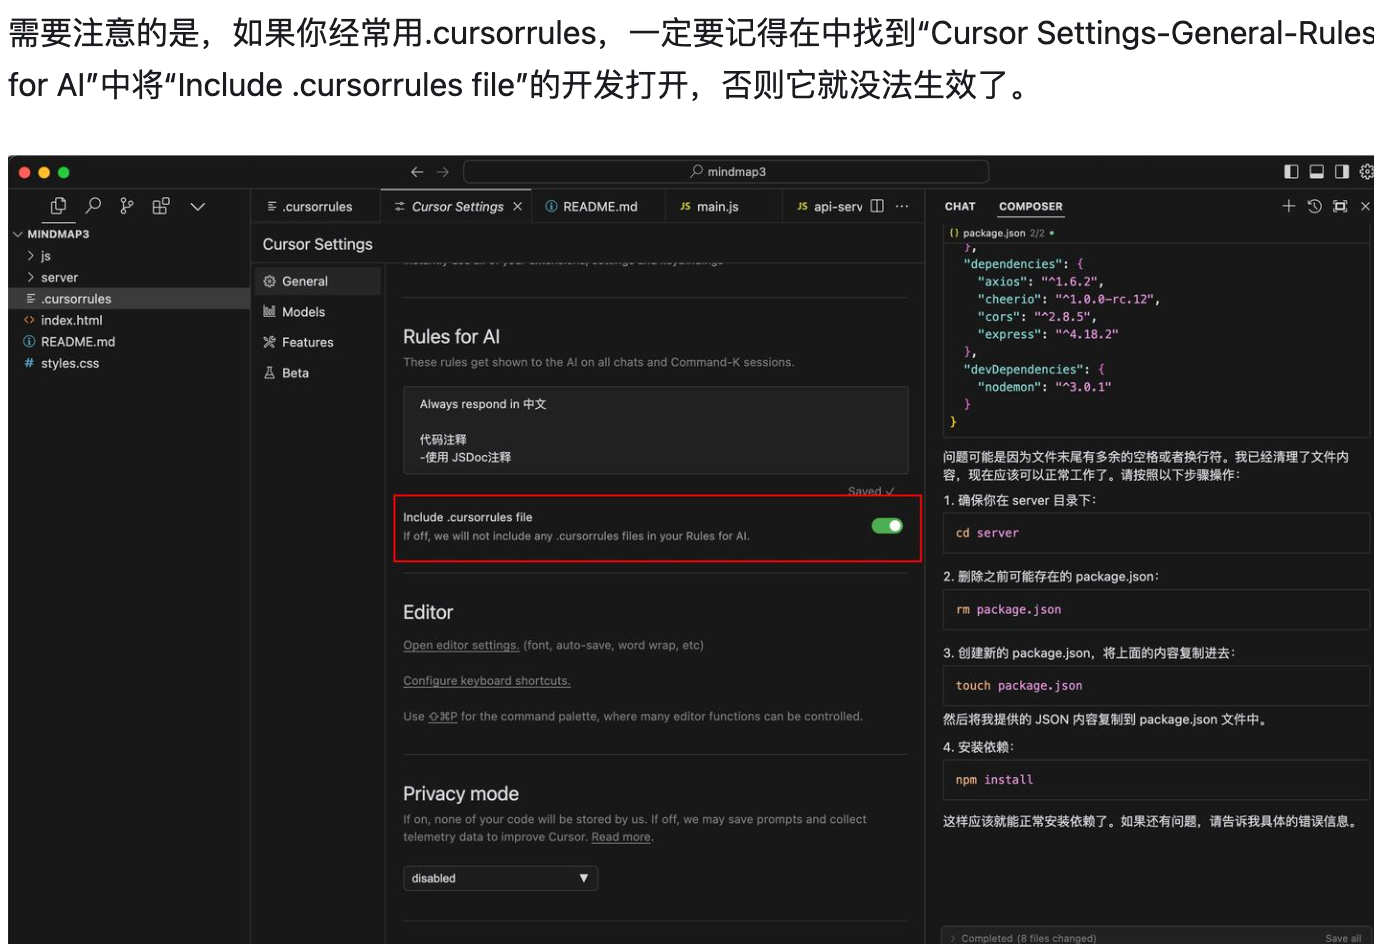Switch to the CHAT panel tab
This screenshot has width=1374, height=944.
[x=960, y=206]
